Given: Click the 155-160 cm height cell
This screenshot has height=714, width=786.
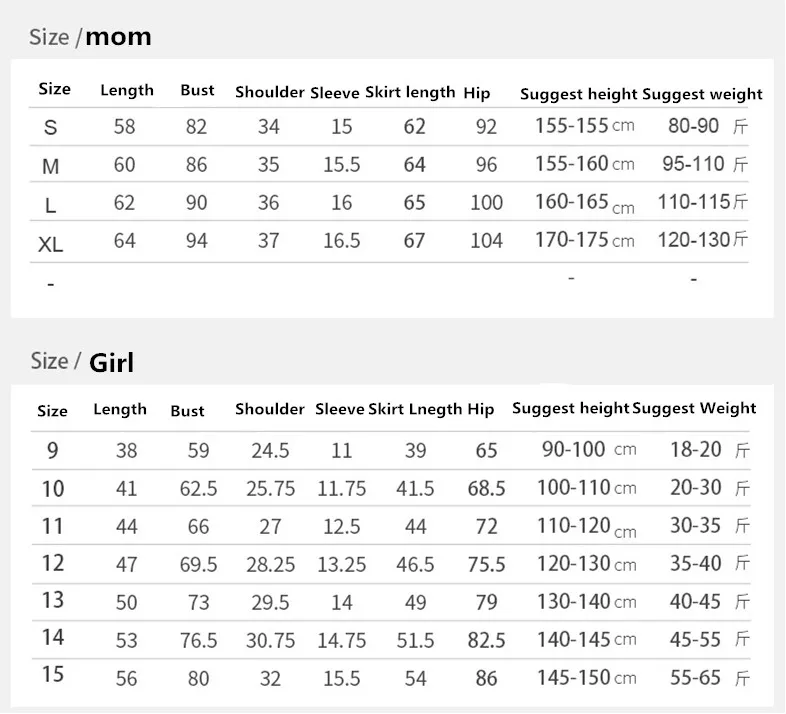Looking at the screenshot, I should 584,163.
